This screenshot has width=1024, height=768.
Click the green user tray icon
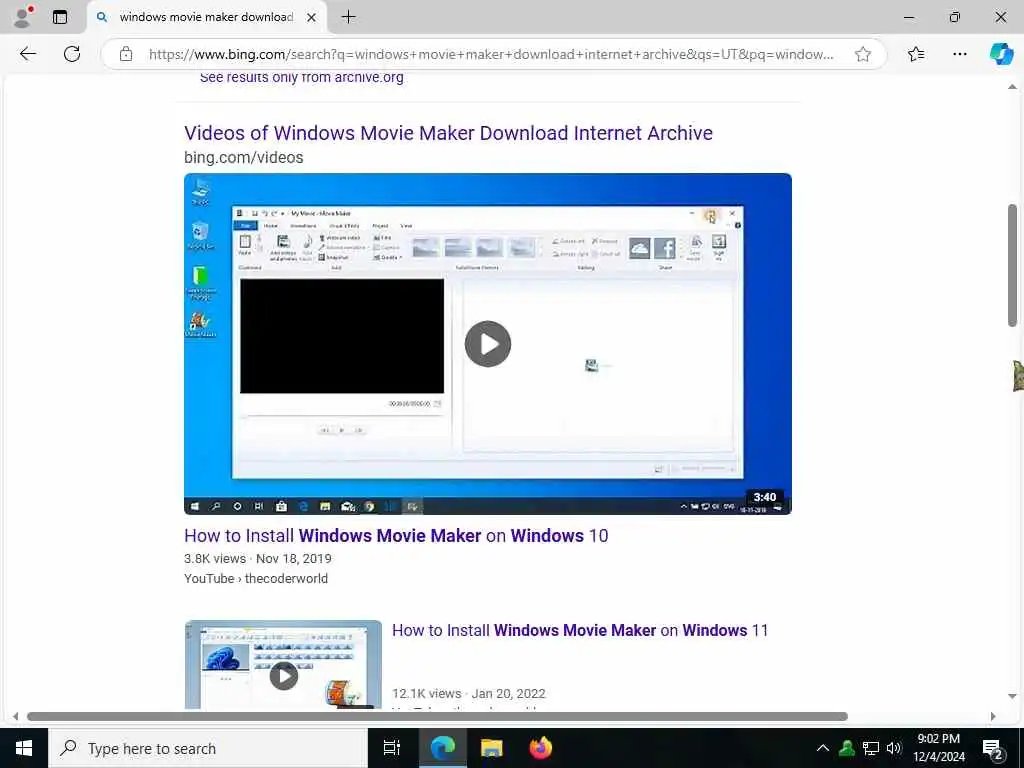point(847,748)
